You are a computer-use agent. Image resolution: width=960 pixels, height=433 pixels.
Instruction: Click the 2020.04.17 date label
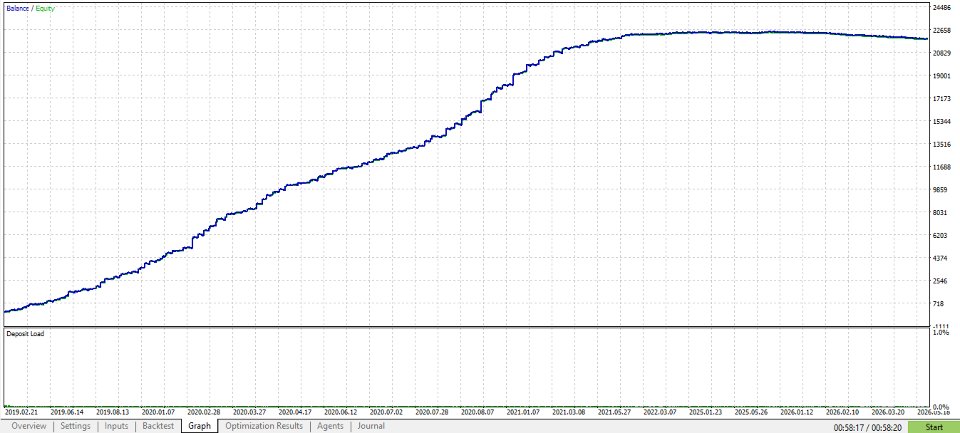(296, 413)
